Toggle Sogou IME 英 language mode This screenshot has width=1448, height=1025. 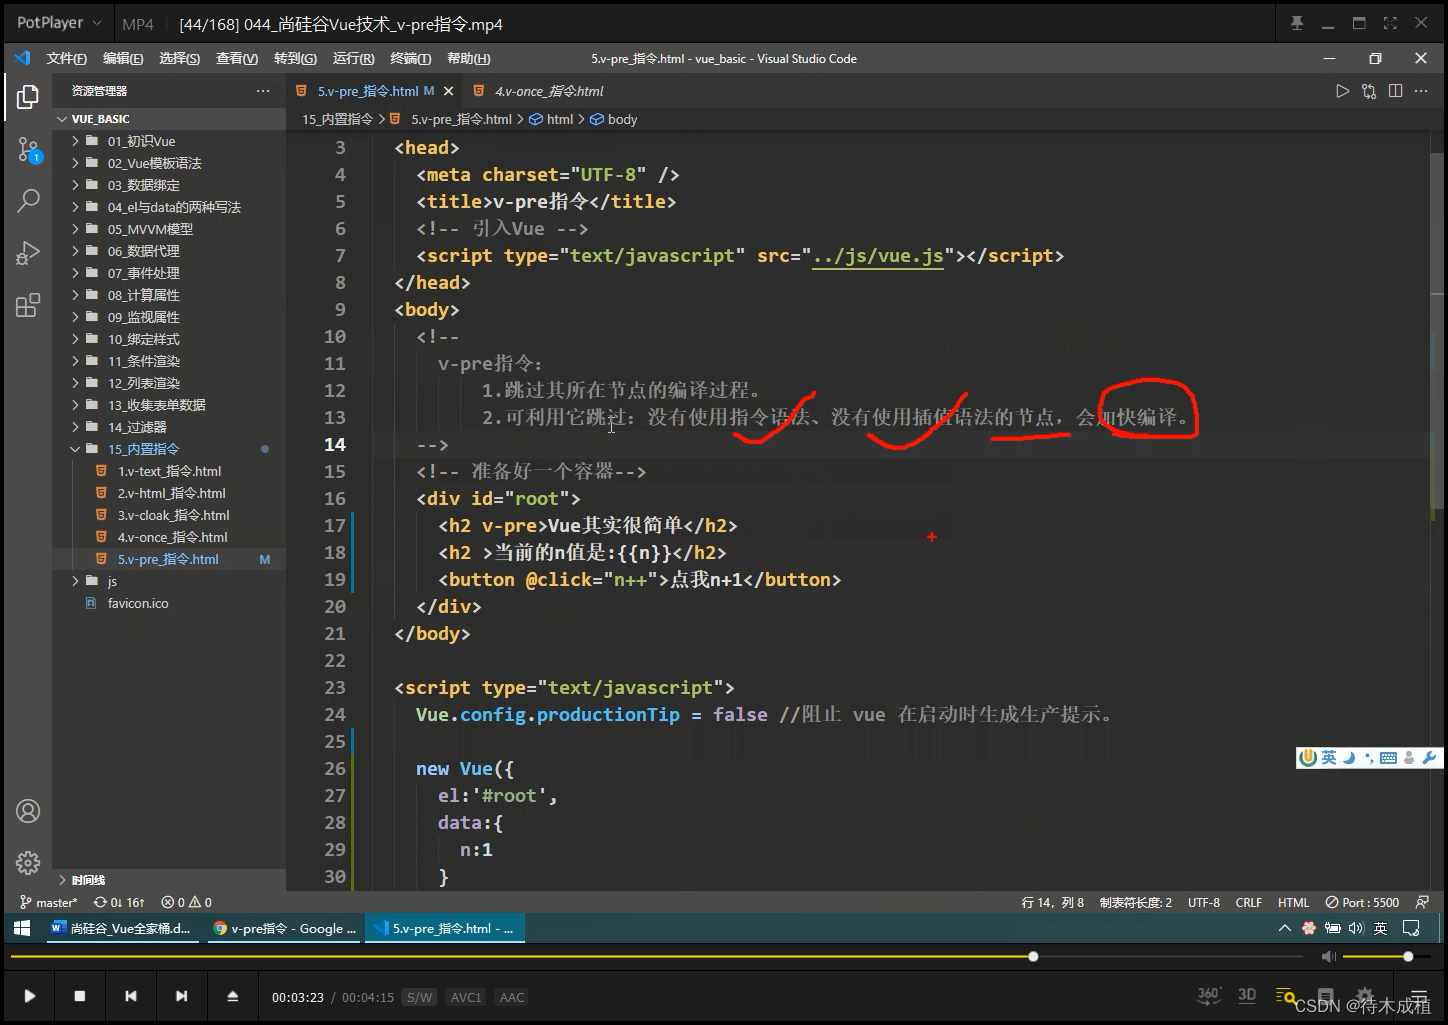coord(1328,758)
